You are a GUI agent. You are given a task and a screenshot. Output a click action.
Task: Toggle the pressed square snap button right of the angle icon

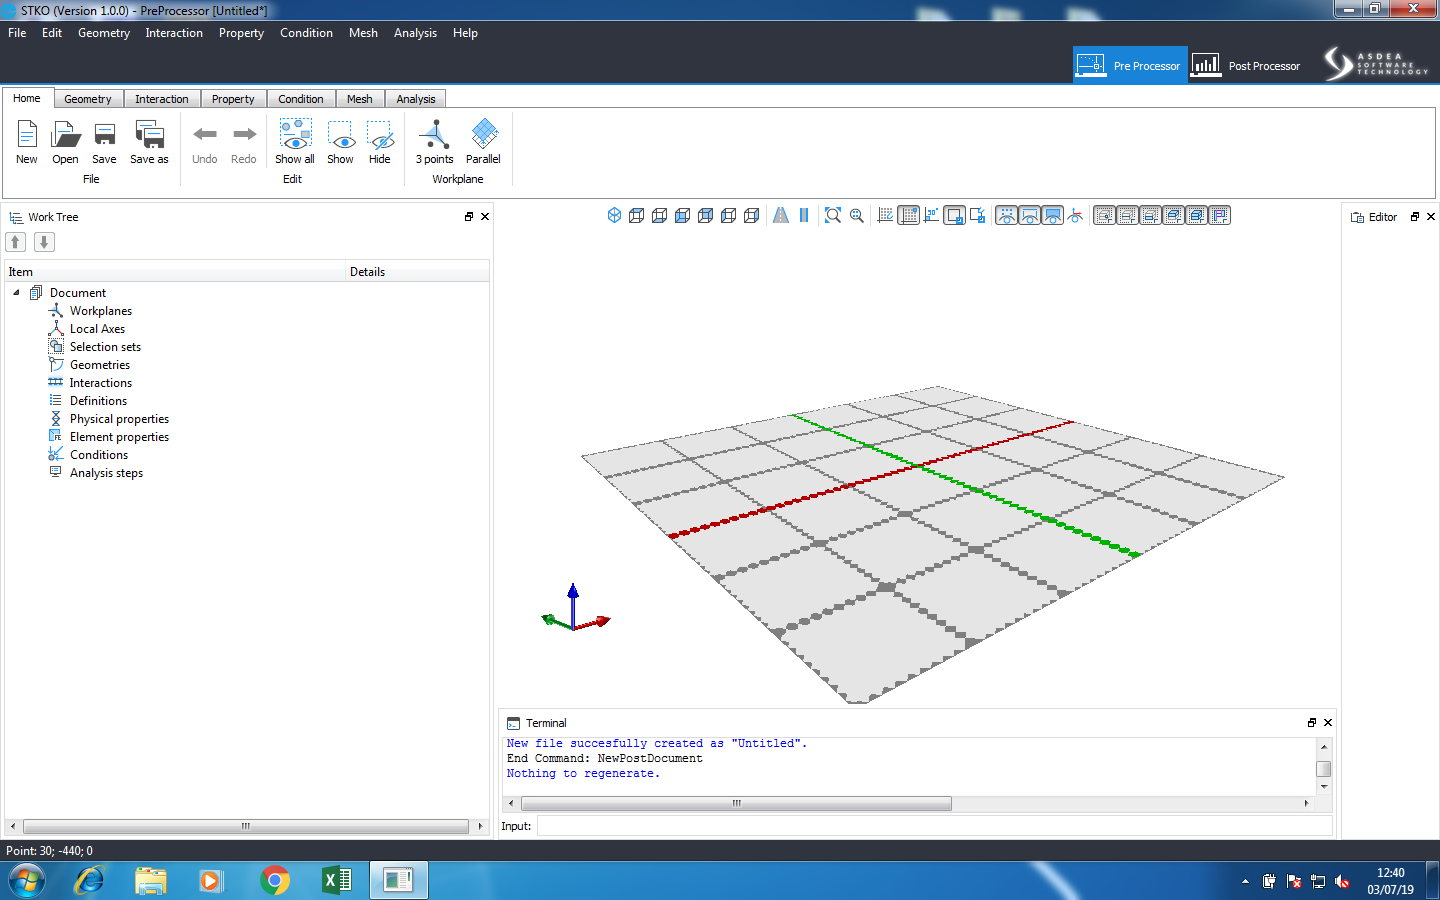(955, 215)
